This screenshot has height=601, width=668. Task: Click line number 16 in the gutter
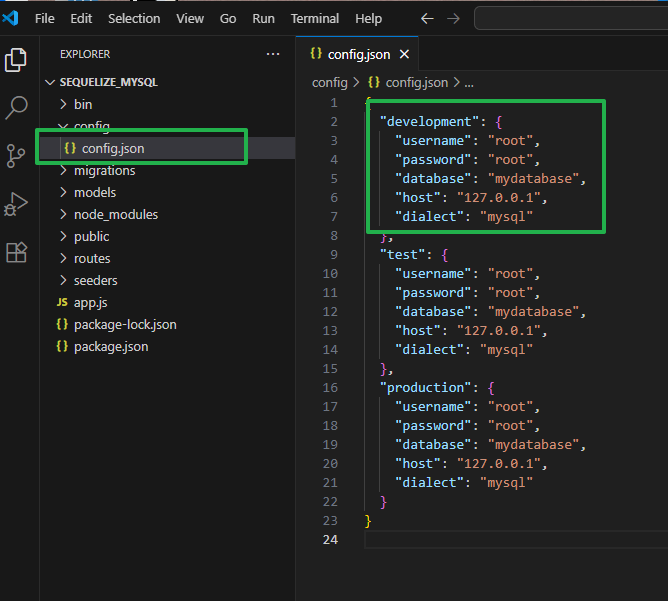[330, 388]
